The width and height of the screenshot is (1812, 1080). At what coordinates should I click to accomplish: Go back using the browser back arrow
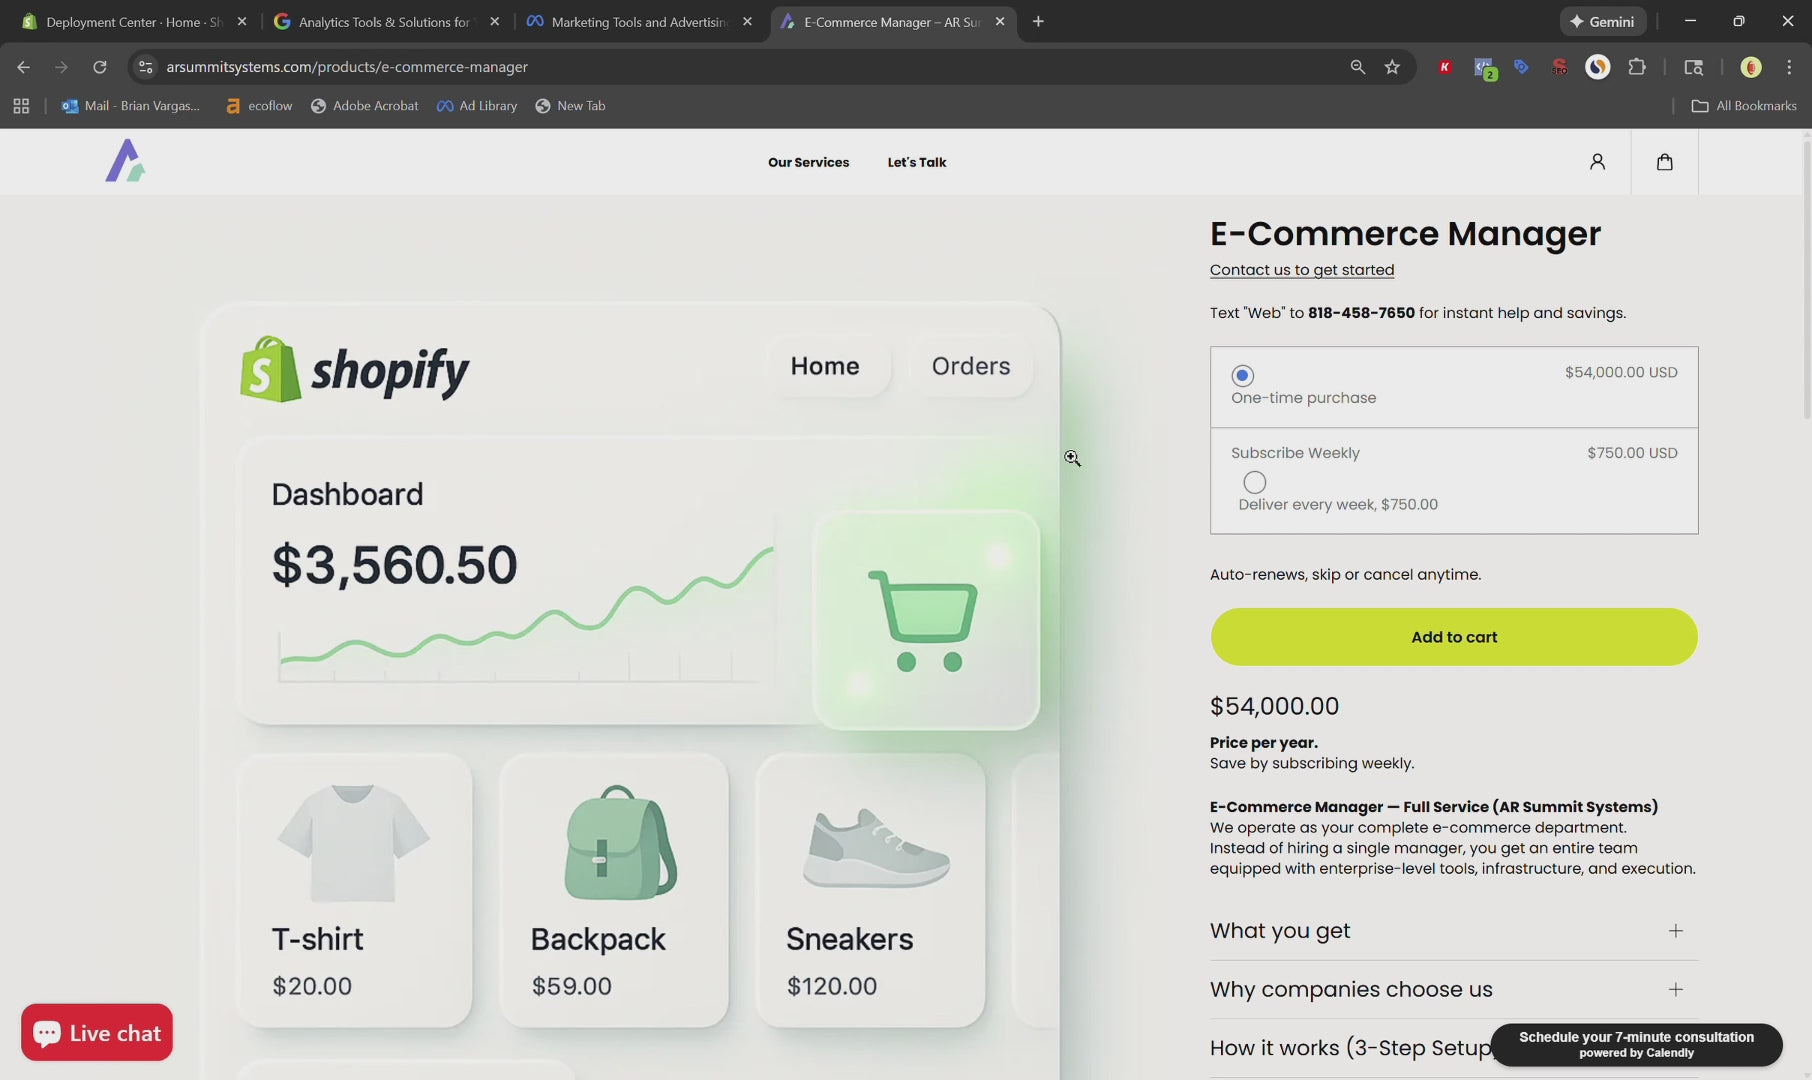coord(23,67)
